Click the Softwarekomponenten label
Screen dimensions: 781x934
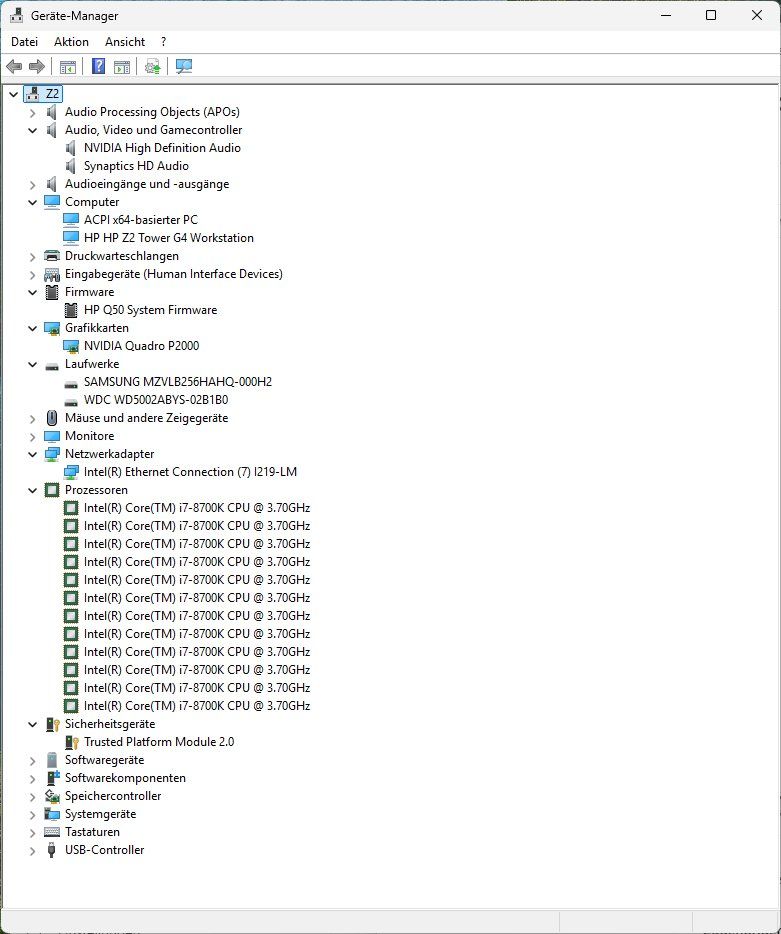(125, 778)
